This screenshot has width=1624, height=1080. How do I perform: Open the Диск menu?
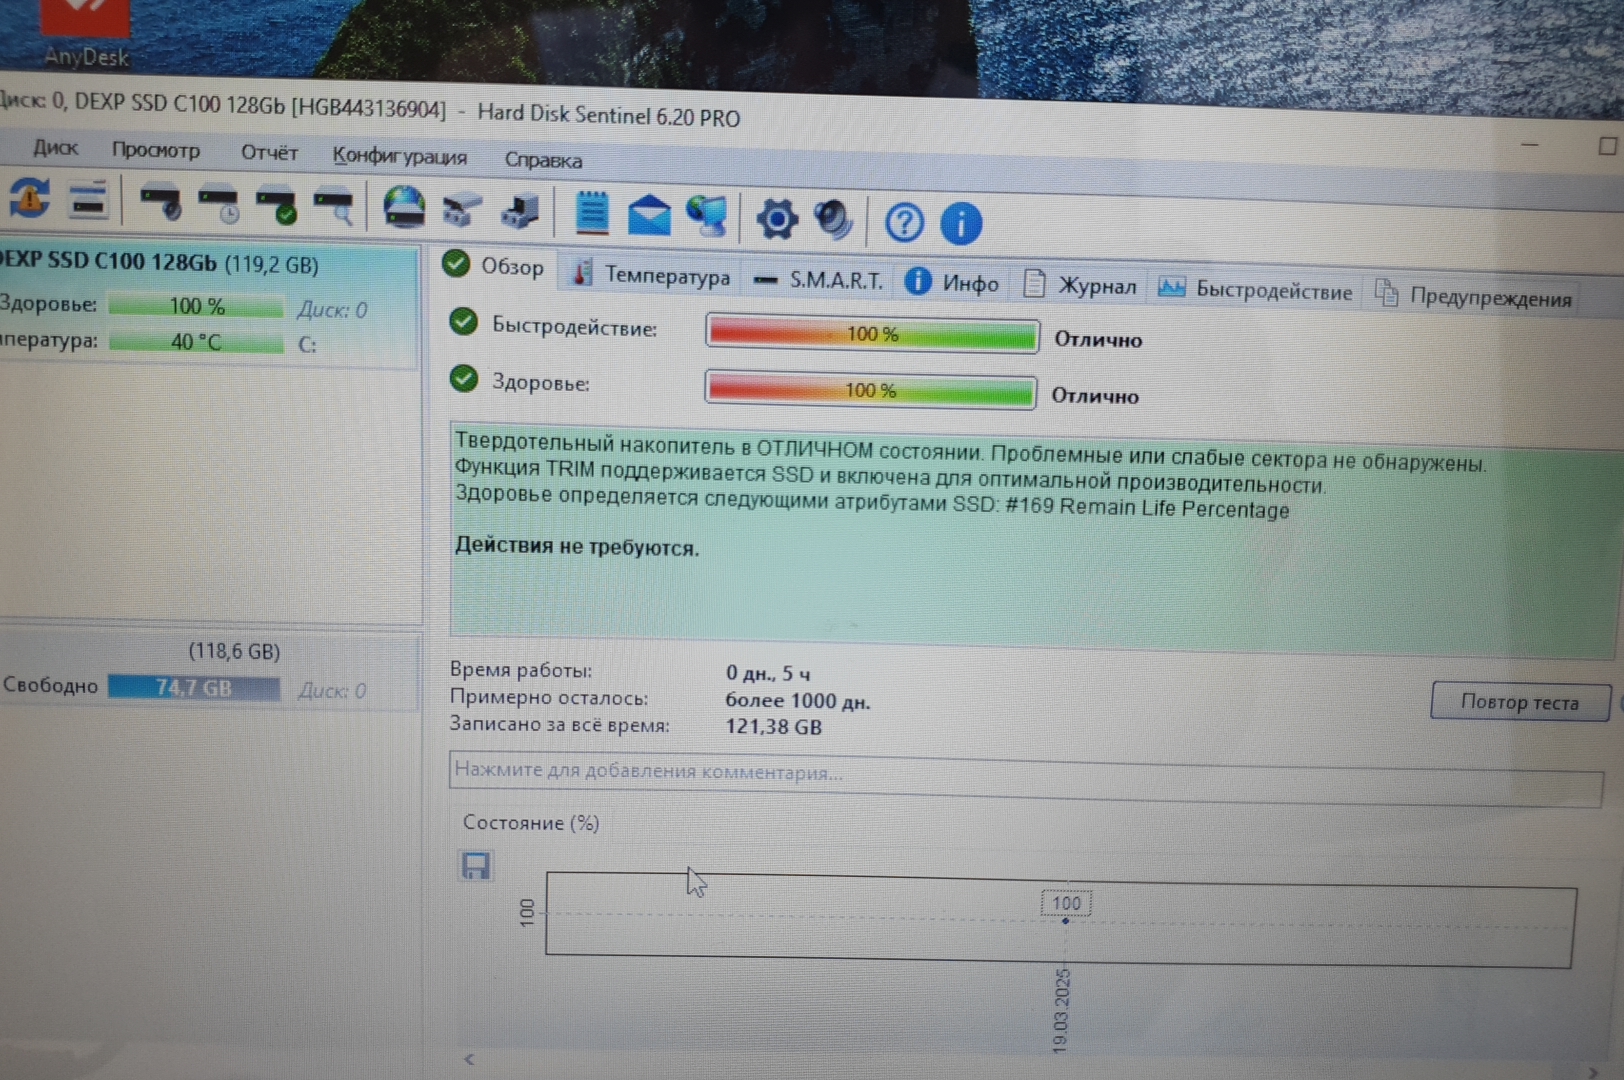click(x=55, y=147)
